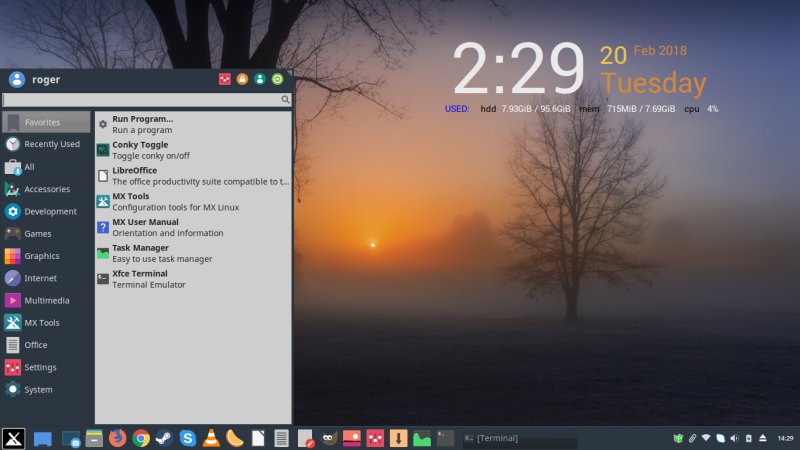Launch the terminal launcher icon in taskbar
Image resolution: width=800 pixels, height=450 pixels.
445,438
